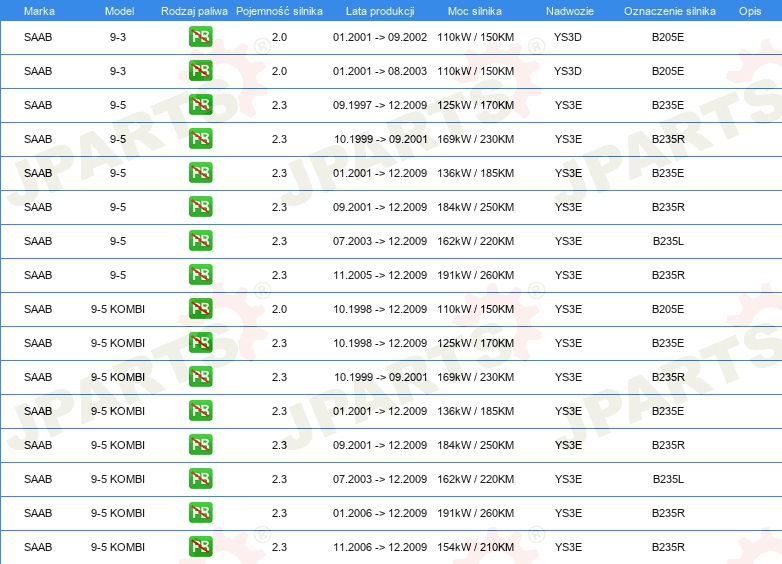Click YS3D in the row ending 08.2003
The image size is (782, 564).
[x=568, y=71]
